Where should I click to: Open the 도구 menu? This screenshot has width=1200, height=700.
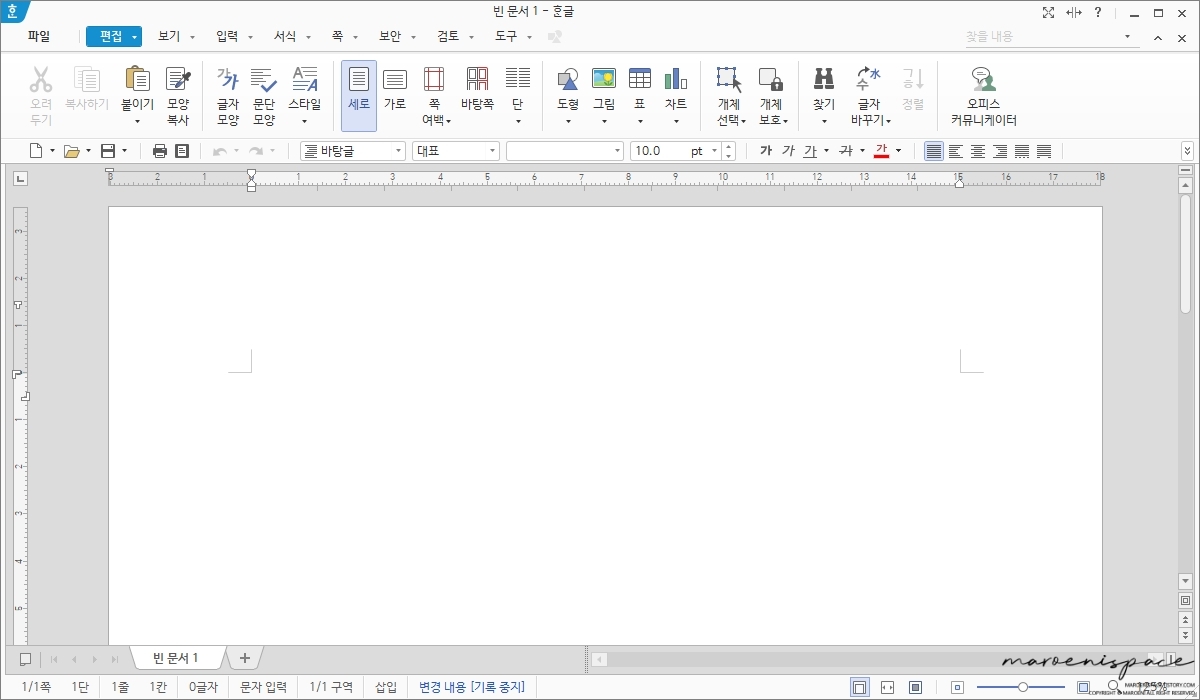[x=506, y=36]
